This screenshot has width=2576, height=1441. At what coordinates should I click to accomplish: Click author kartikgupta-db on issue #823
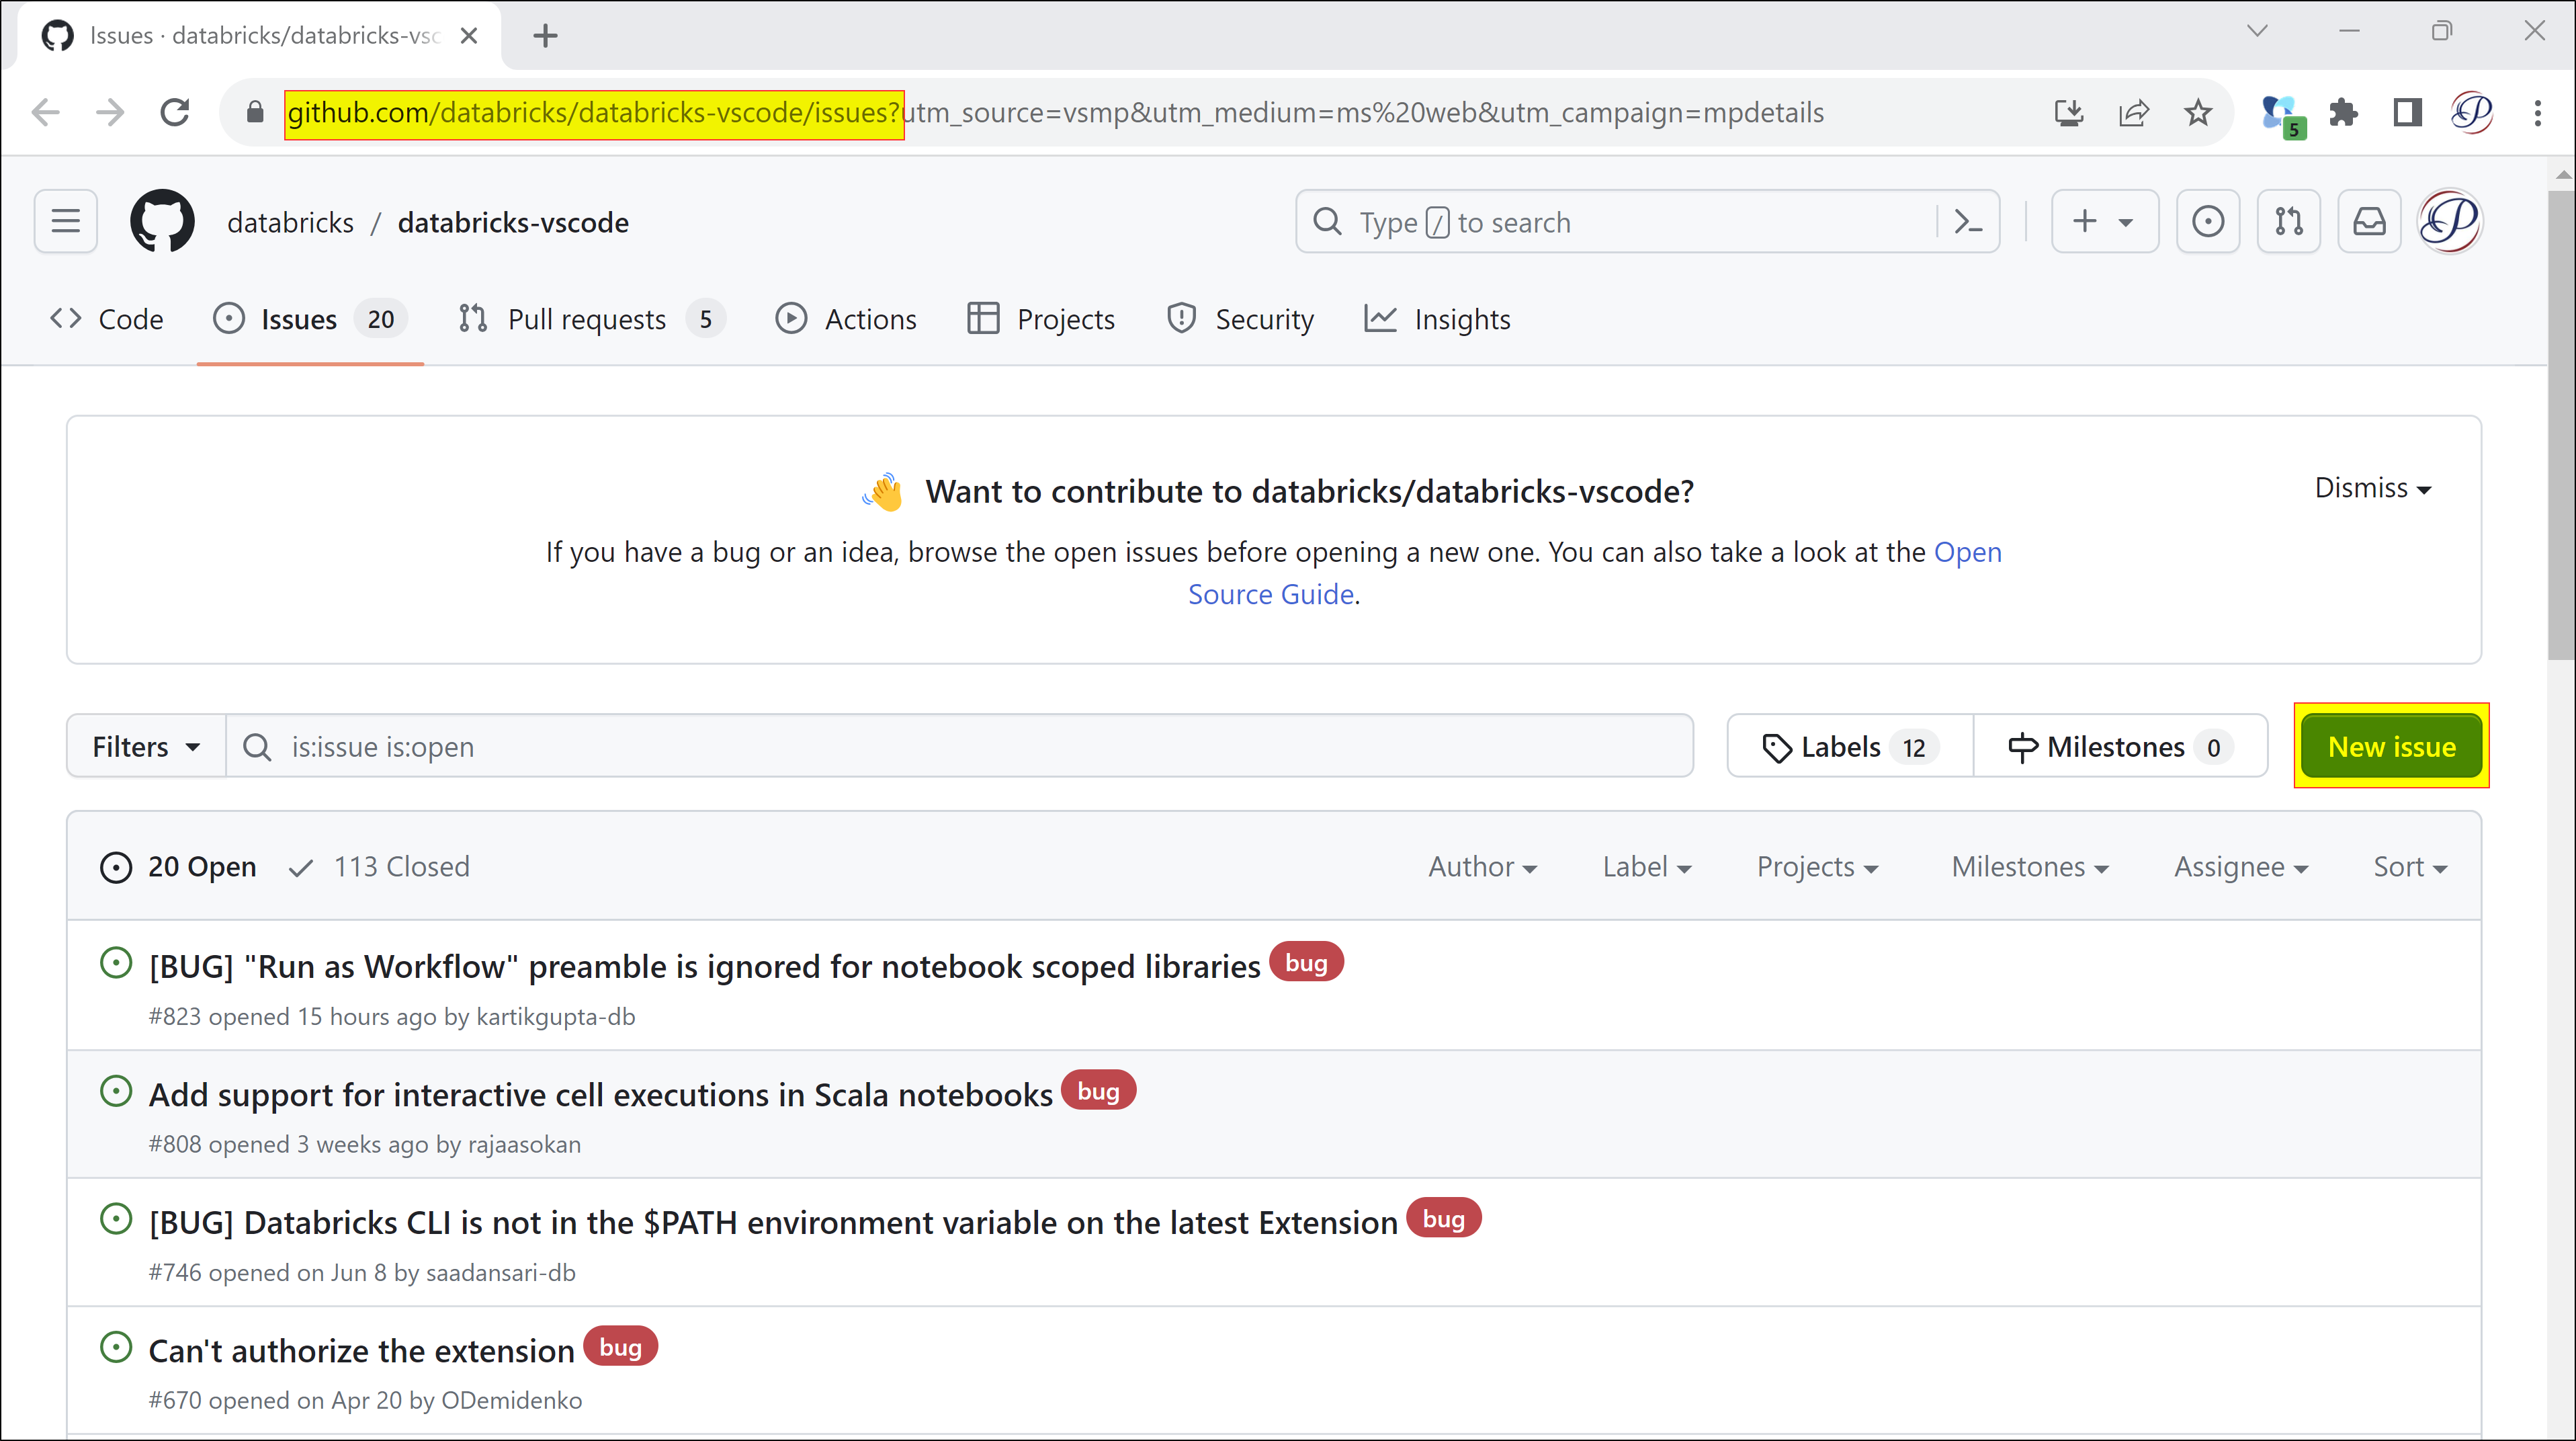tap(556, 1016)
